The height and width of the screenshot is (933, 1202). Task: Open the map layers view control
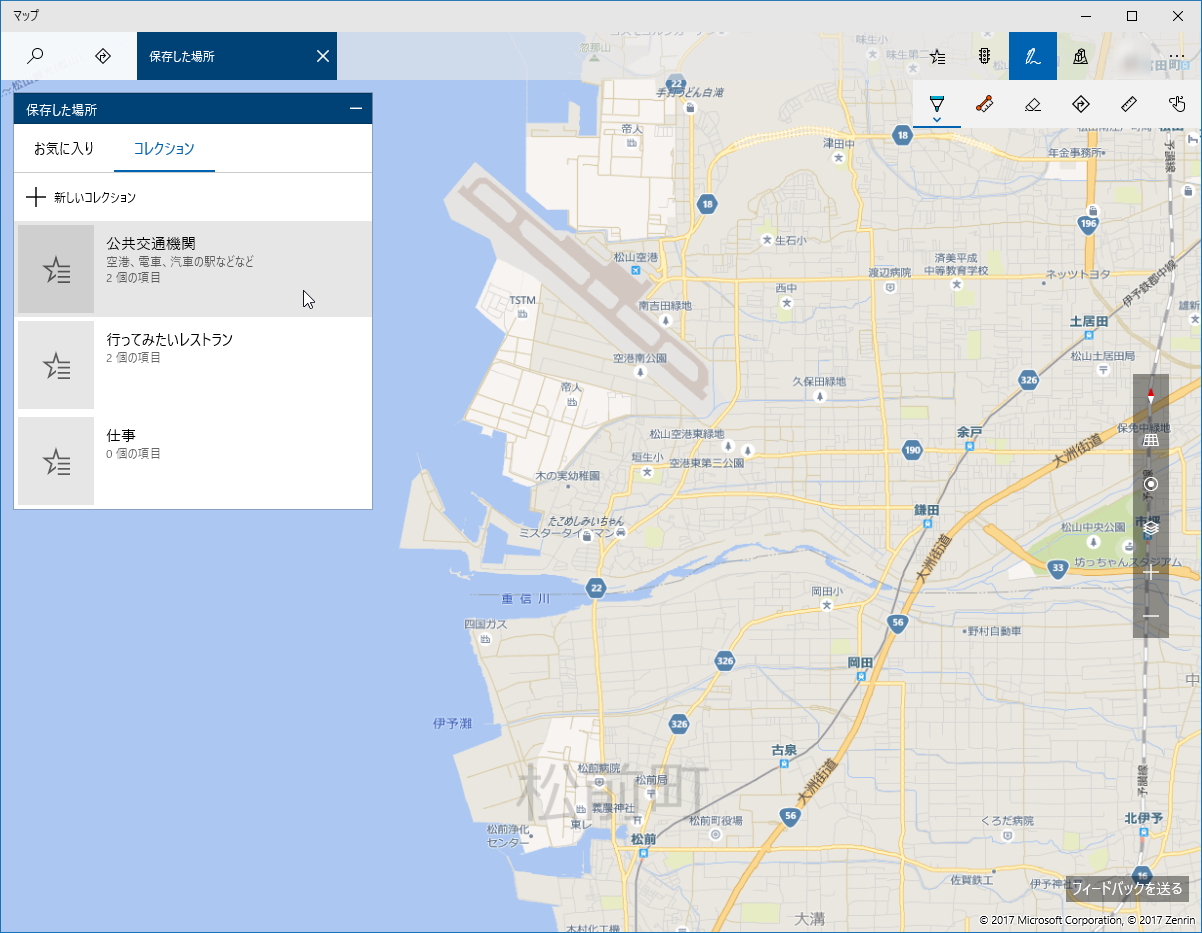(1151, 528)
